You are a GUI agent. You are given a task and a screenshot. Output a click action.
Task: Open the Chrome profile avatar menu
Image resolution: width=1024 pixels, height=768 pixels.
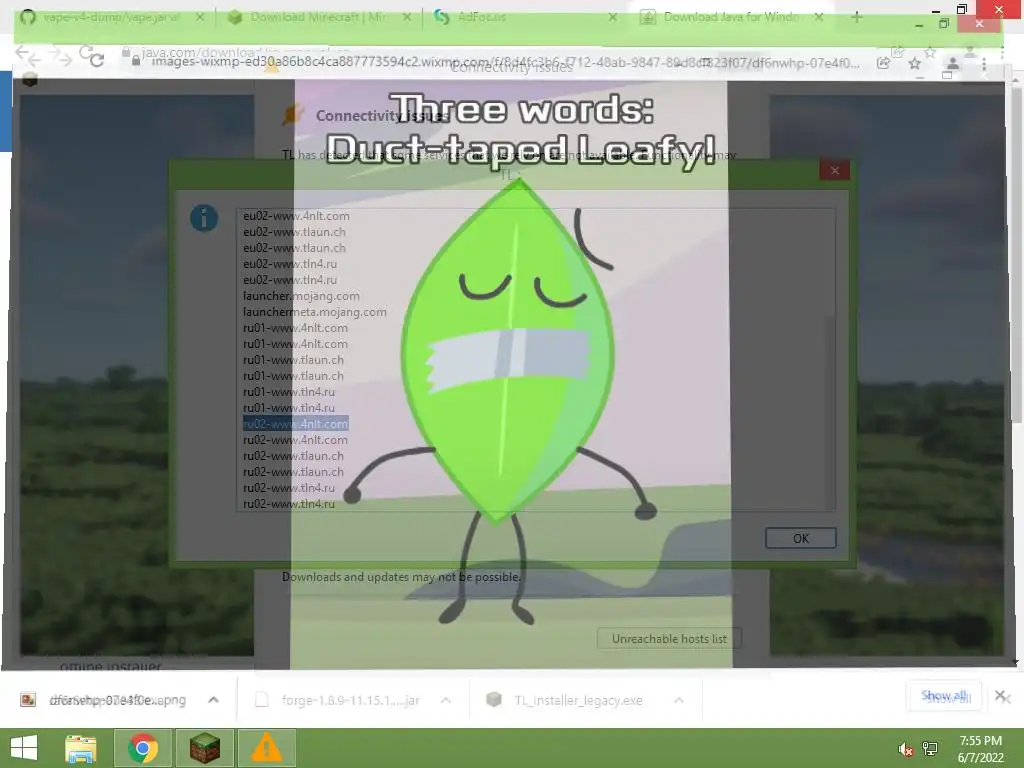point(953,63)
